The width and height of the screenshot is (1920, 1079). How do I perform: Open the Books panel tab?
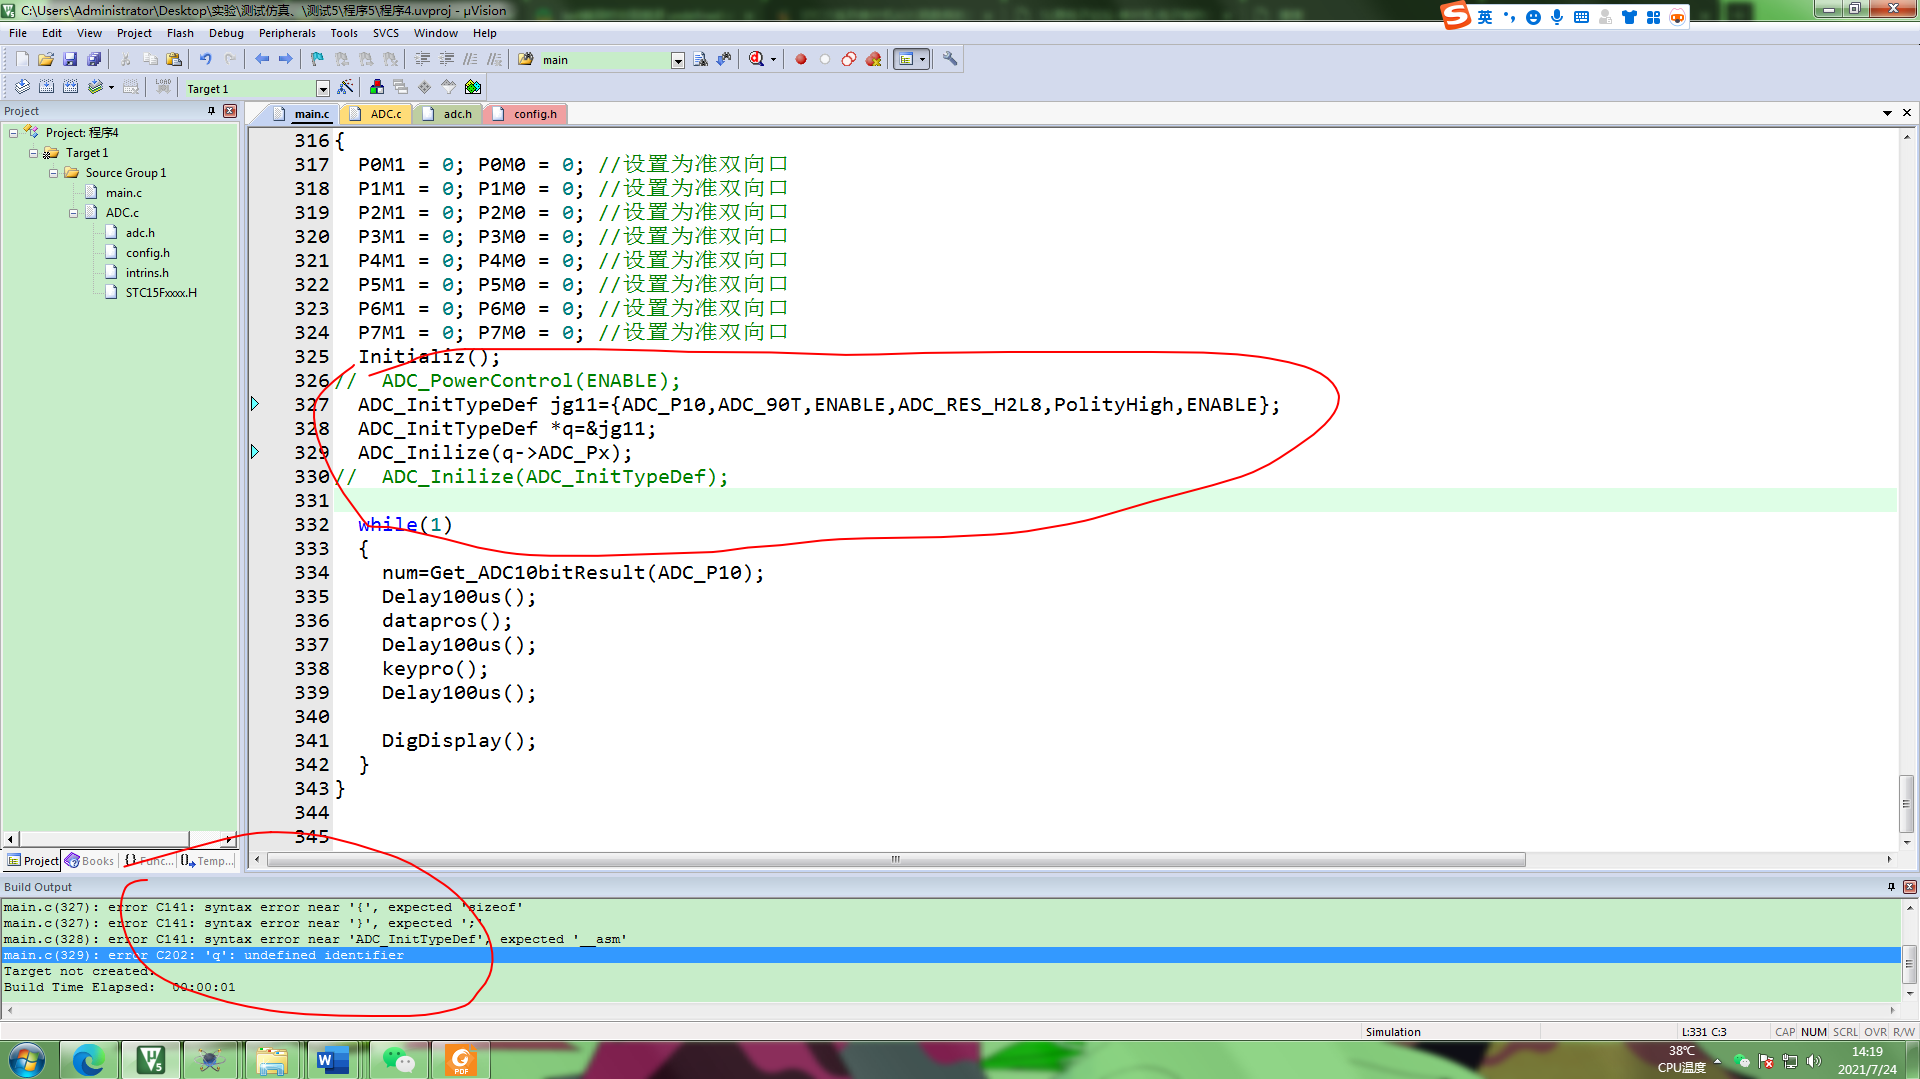coord(90,861)
